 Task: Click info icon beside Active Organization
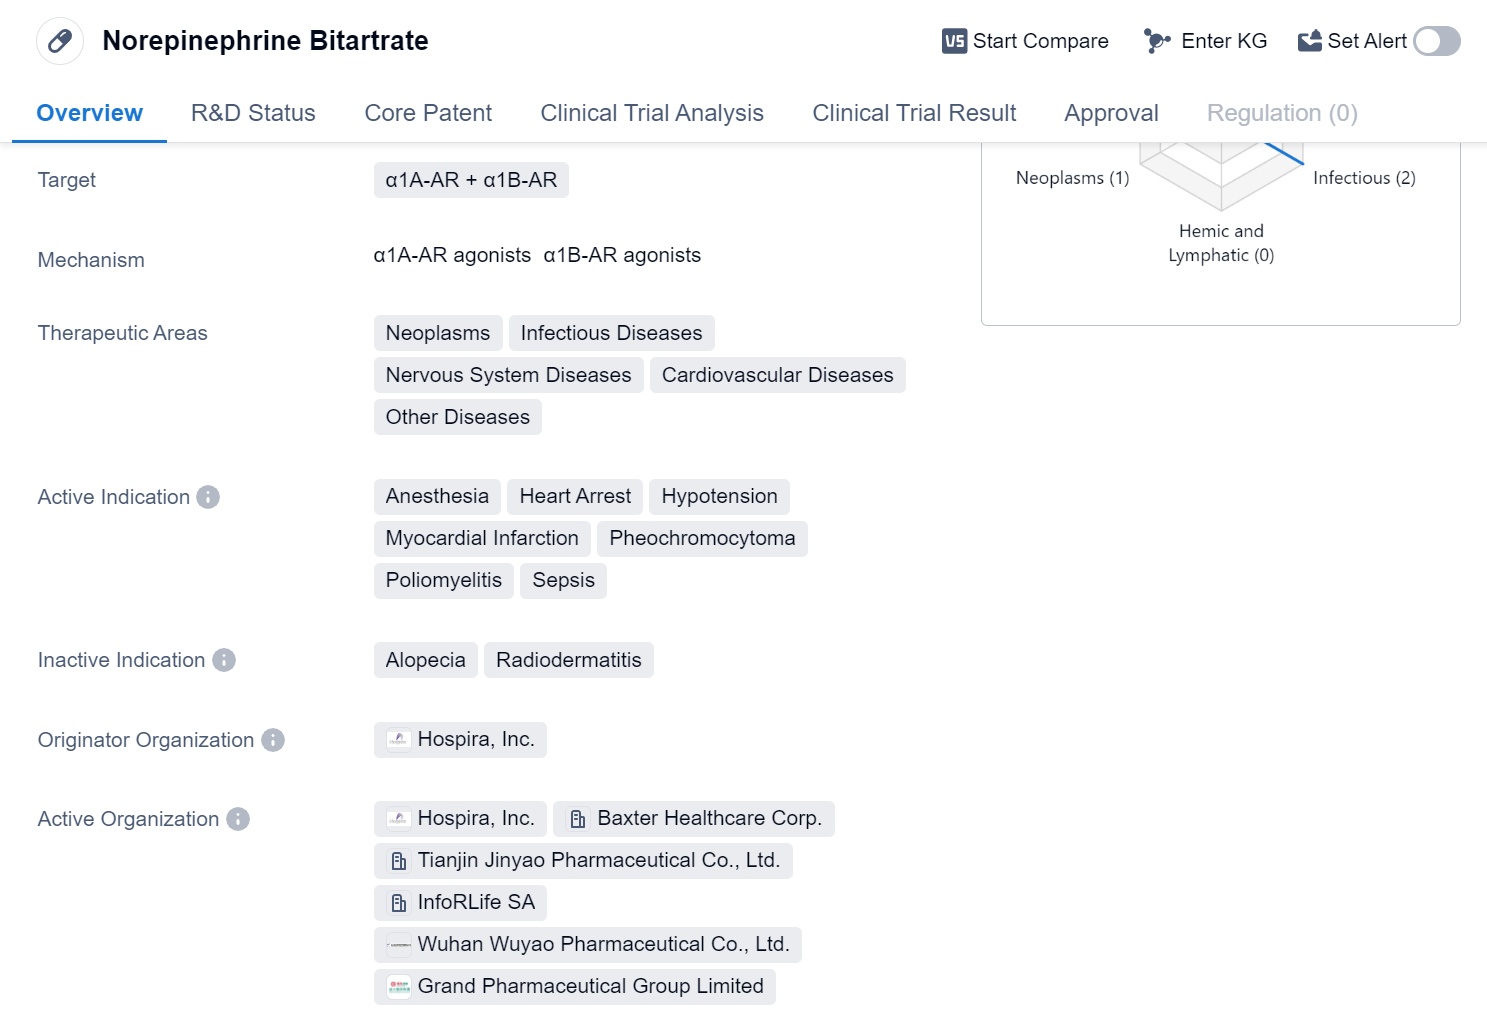238,819
